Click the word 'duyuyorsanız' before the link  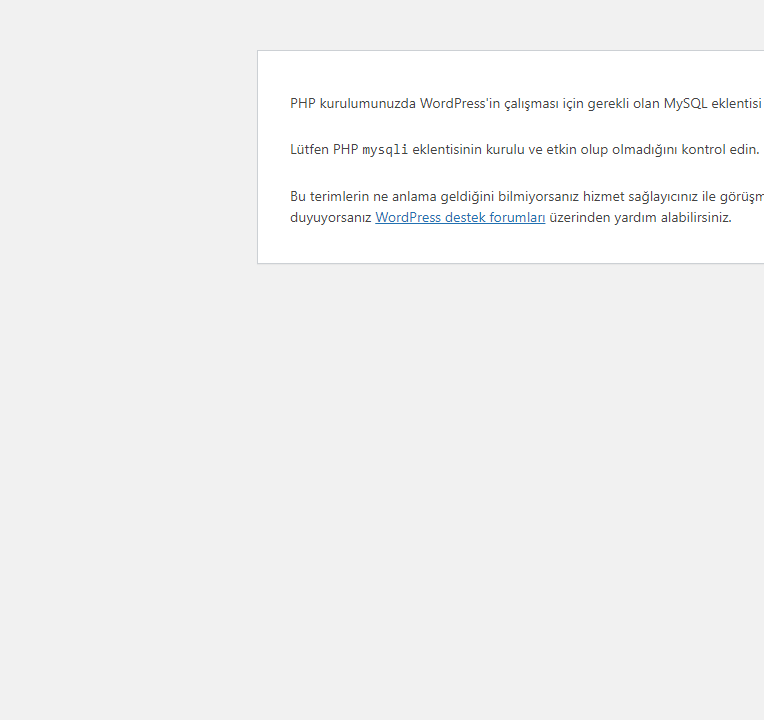pos(331,217)
